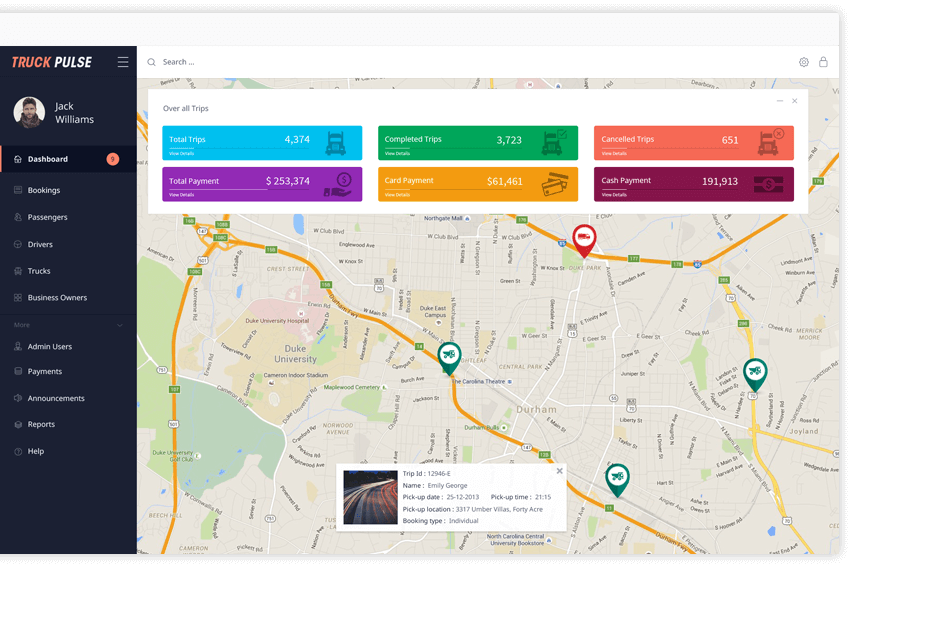Click the Drivers steering wheel icon
This screenshot has height=639, width=945.
pos(20,244)
